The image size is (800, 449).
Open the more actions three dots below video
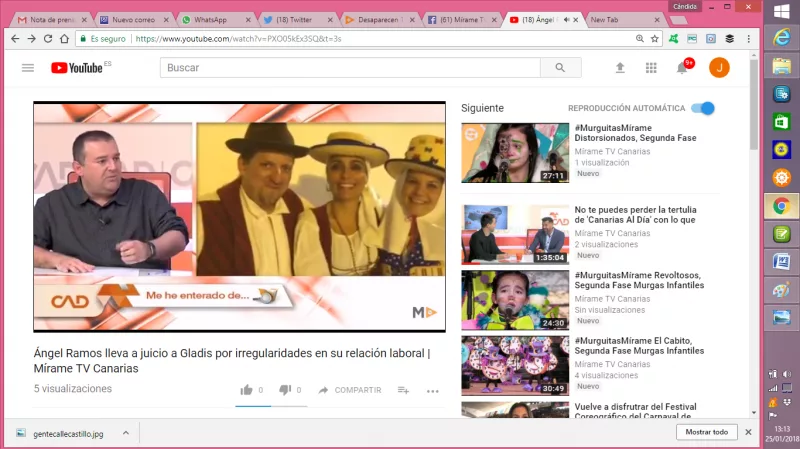433,391
